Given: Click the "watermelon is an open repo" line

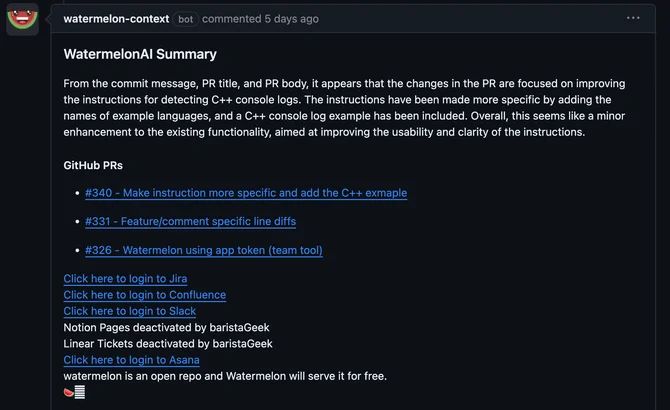Looking at the screenshot, I should point(224,376).
